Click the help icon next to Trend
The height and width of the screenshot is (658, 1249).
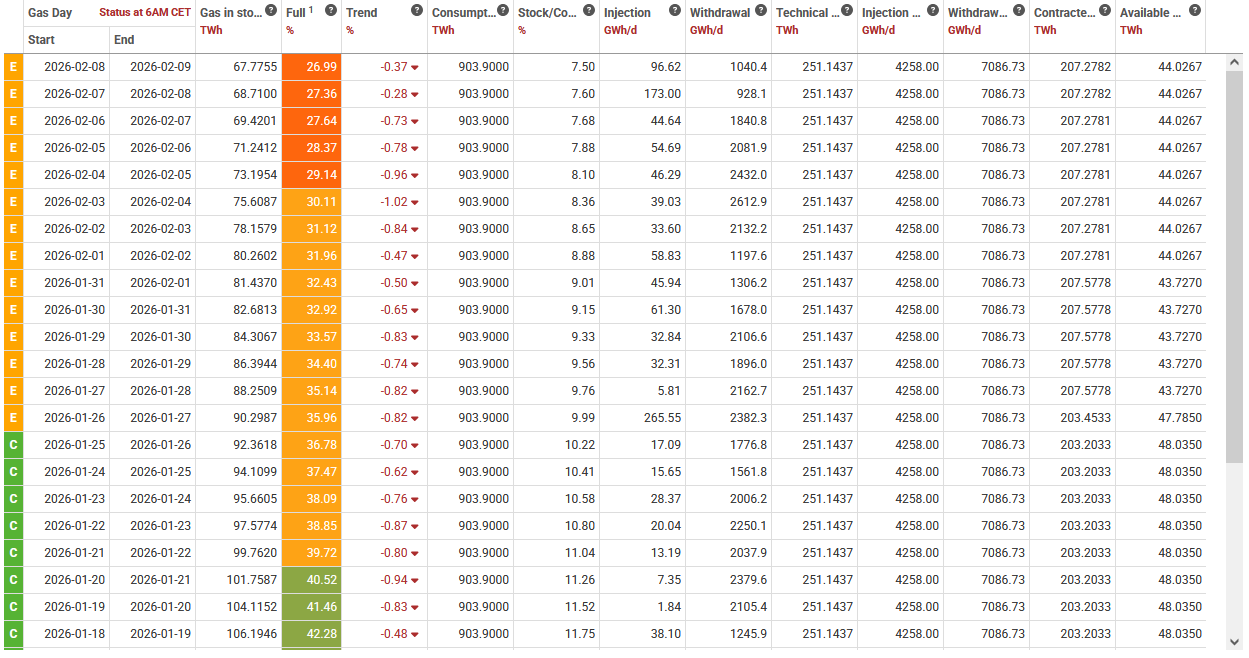(x=417, y=11)
